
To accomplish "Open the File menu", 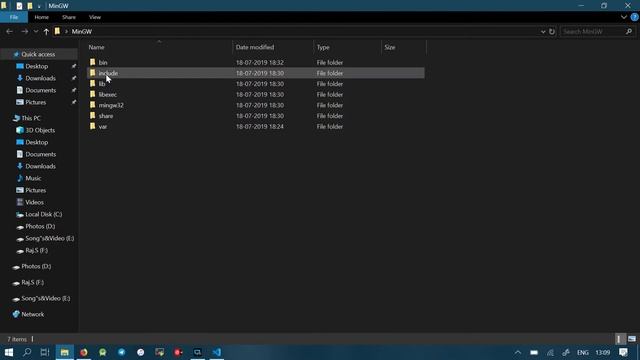I will pyautogui.click(x=14, y=17).
